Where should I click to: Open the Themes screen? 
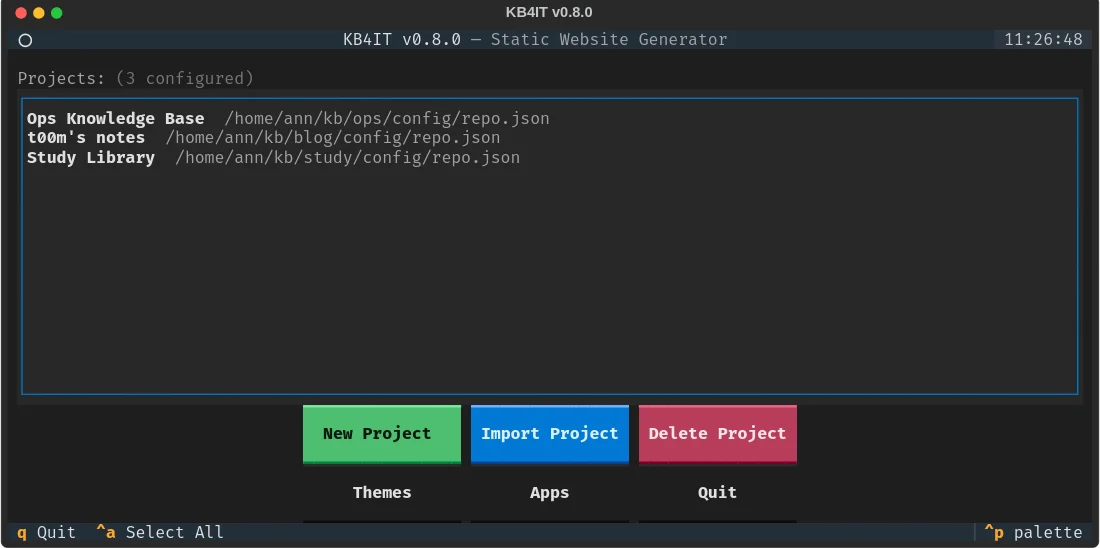coord(382,493)
